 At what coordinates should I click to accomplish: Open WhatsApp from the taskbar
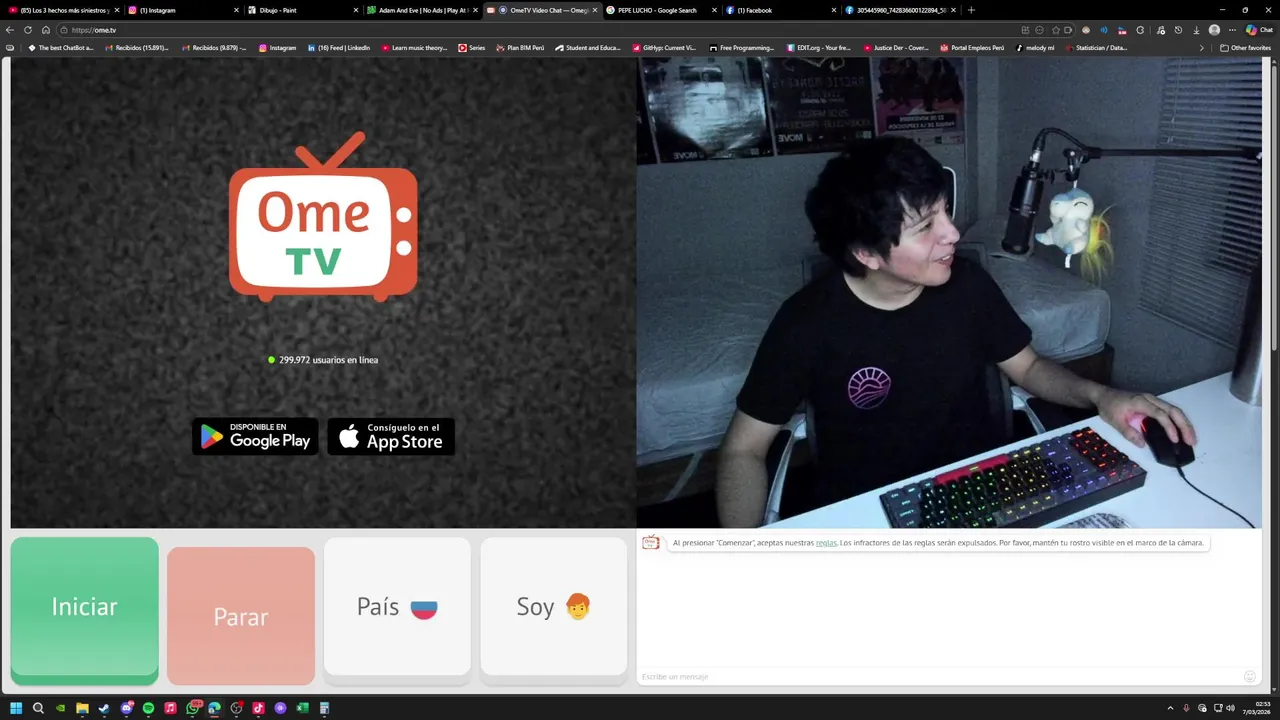[x=193, y=708]
